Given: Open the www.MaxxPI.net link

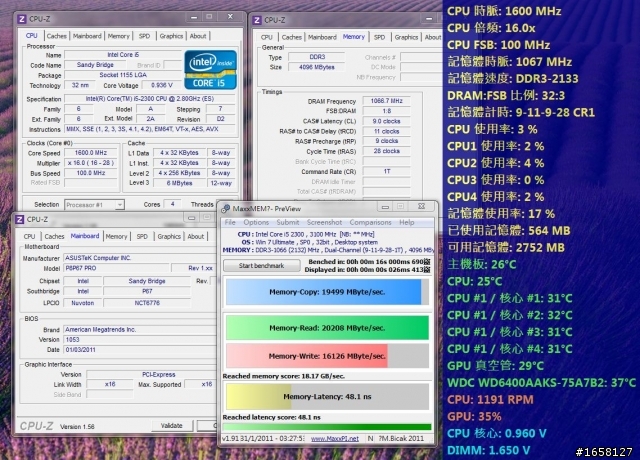Looking at the screenshot, I should (335, 438).
